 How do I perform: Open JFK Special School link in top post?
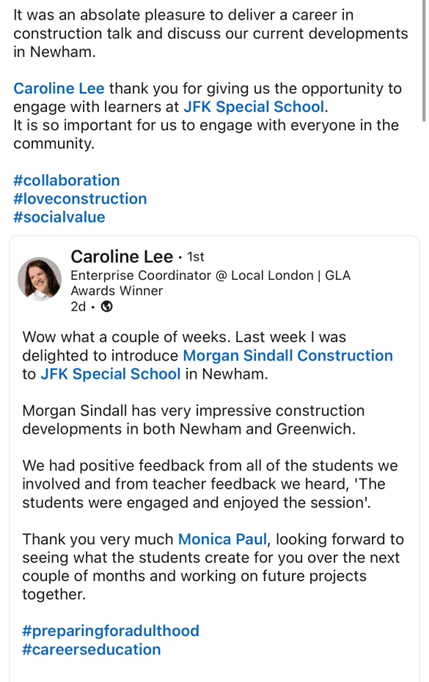[254, 107]
